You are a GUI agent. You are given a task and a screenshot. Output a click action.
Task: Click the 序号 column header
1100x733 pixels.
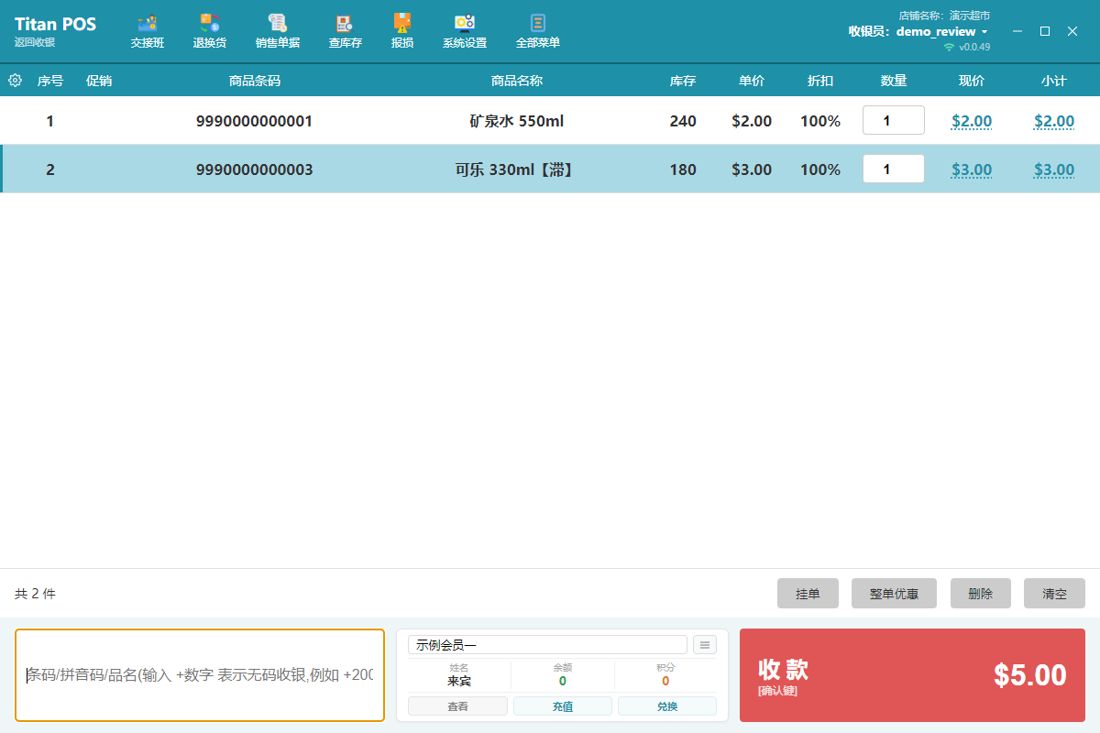[x=50, y=81]
